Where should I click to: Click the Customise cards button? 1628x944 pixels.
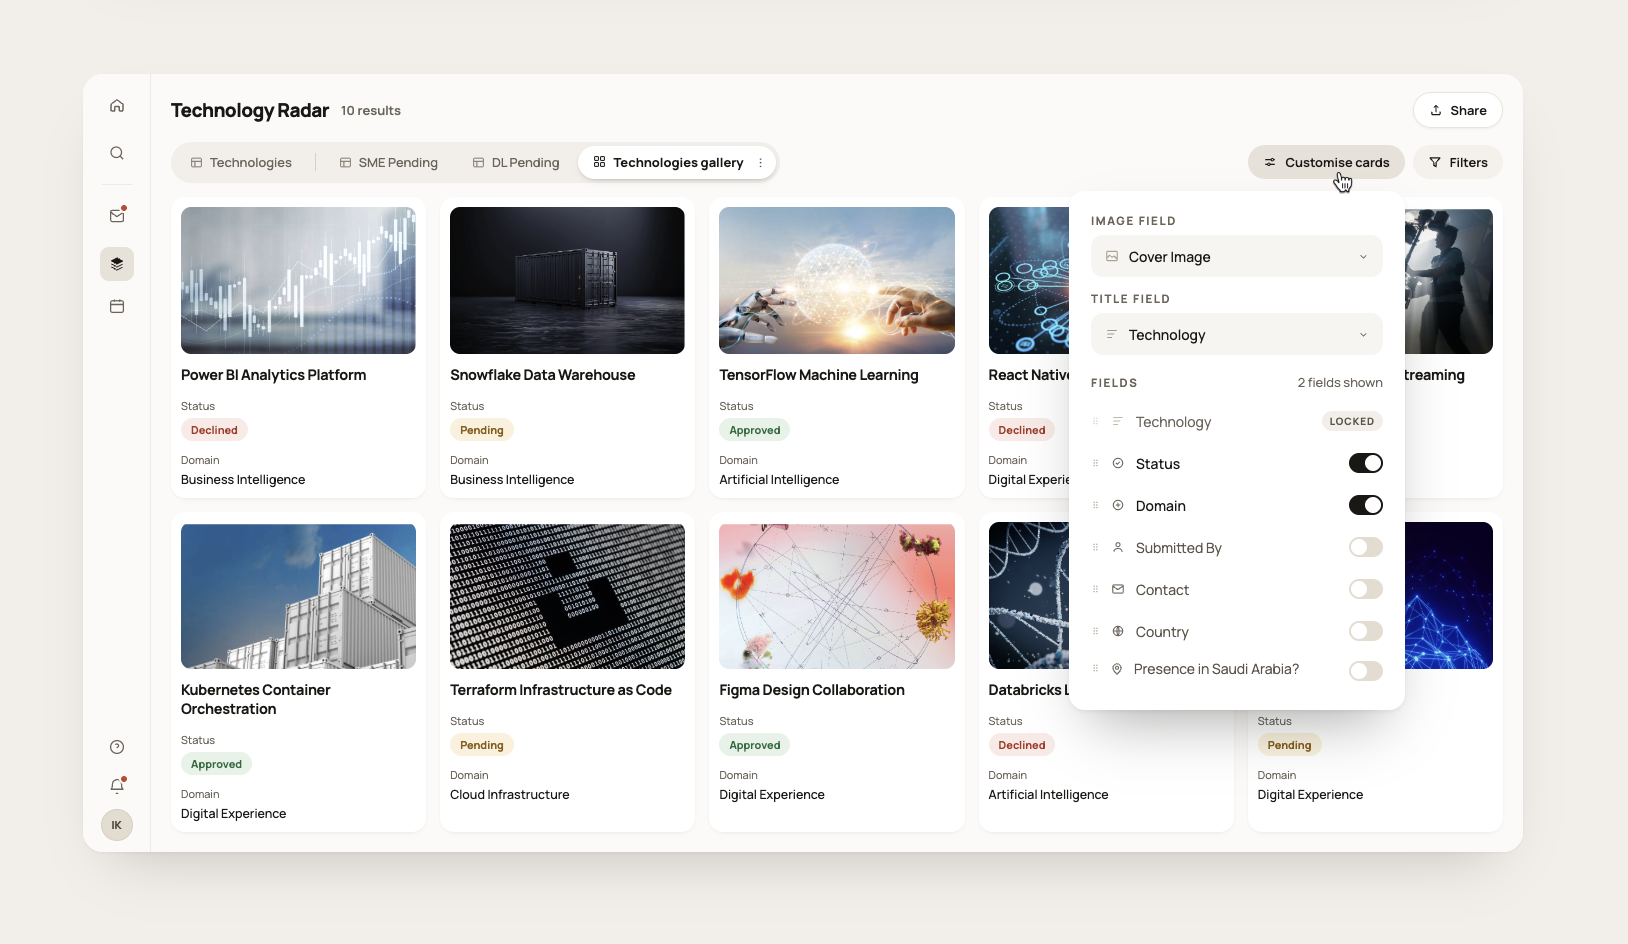tap(1326, 162)
